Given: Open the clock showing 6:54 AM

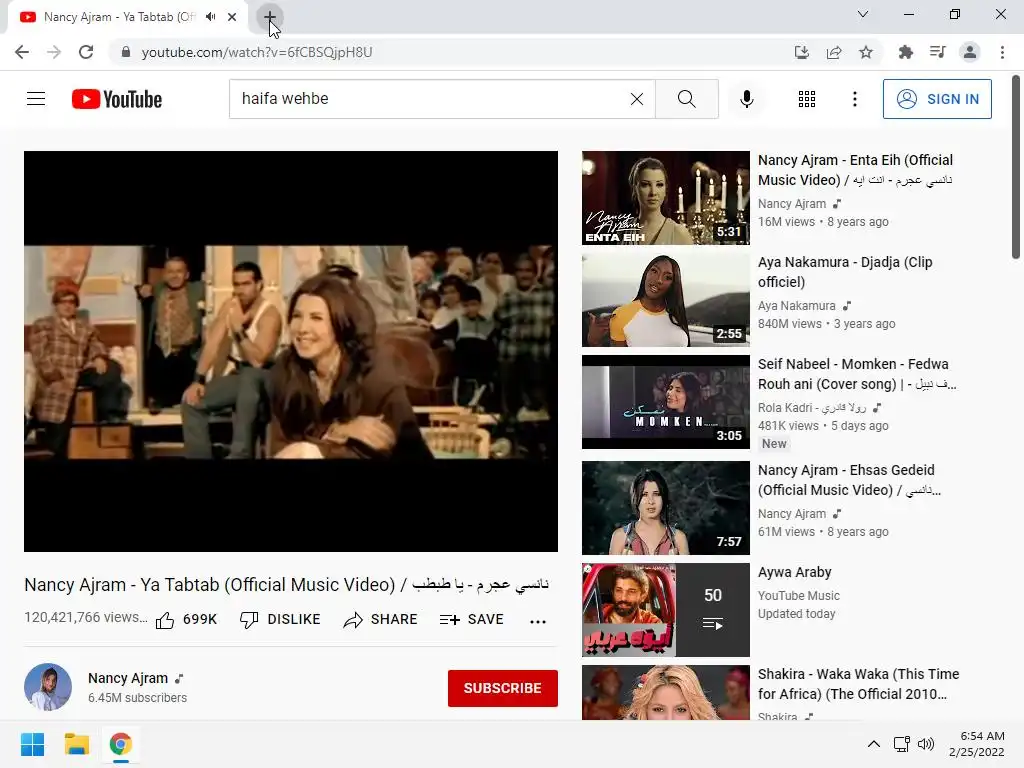Looking at the screenshot, I should [976, 744].
